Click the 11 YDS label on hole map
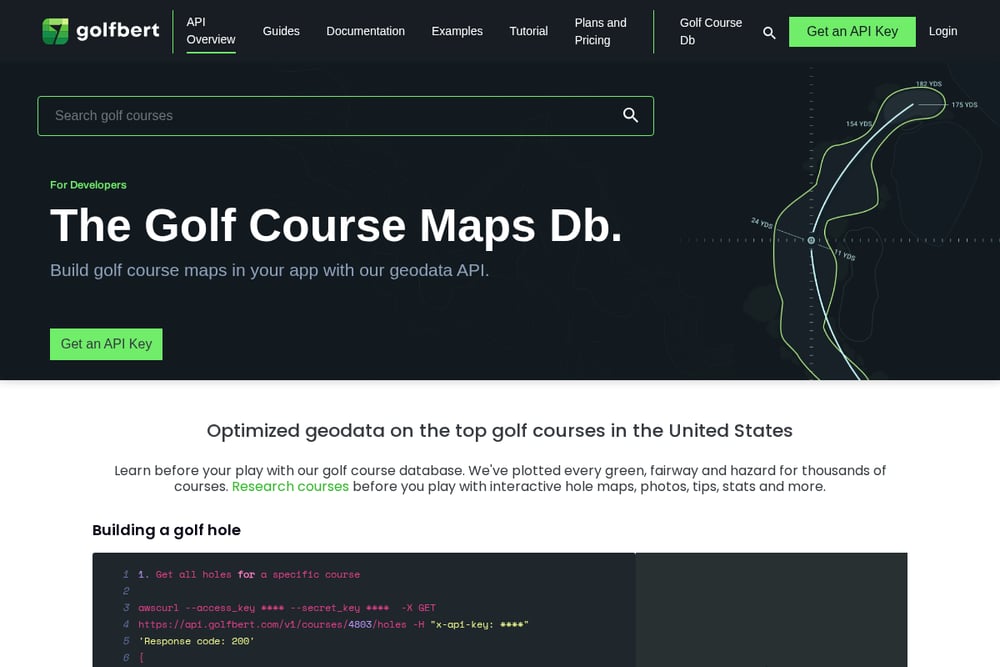 click(844, 255)
